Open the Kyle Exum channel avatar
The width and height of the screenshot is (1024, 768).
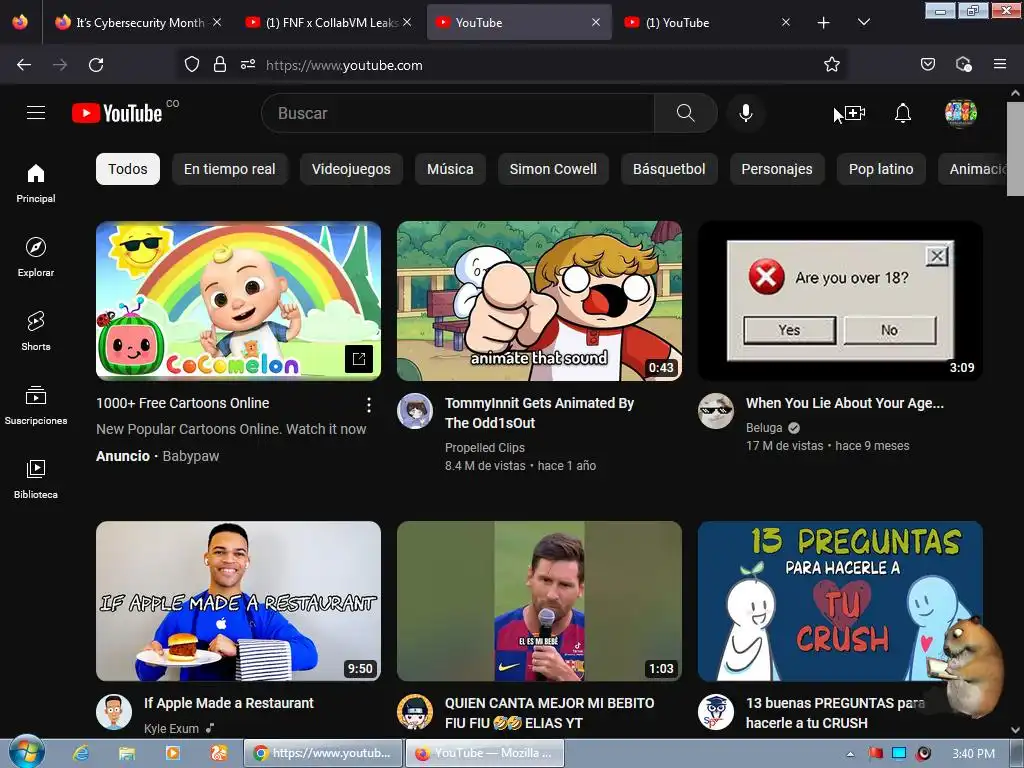tap(114, 711)
